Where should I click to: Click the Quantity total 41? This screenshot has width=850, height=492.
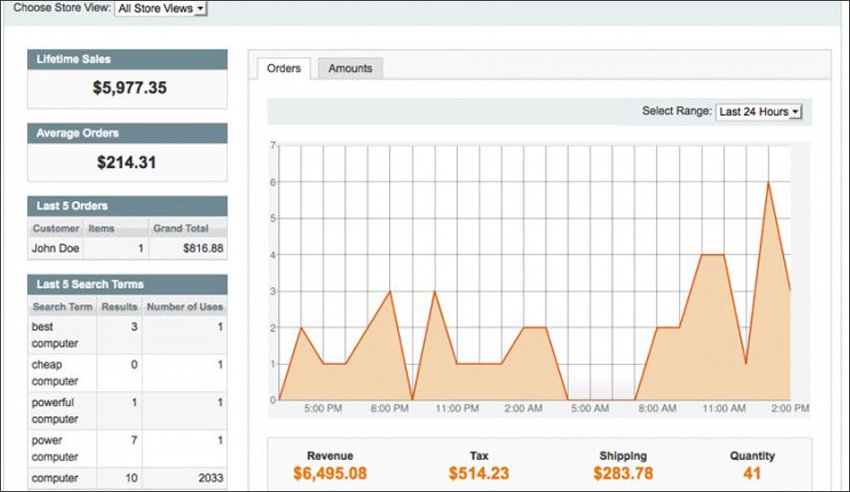click(x=752, y=473)
